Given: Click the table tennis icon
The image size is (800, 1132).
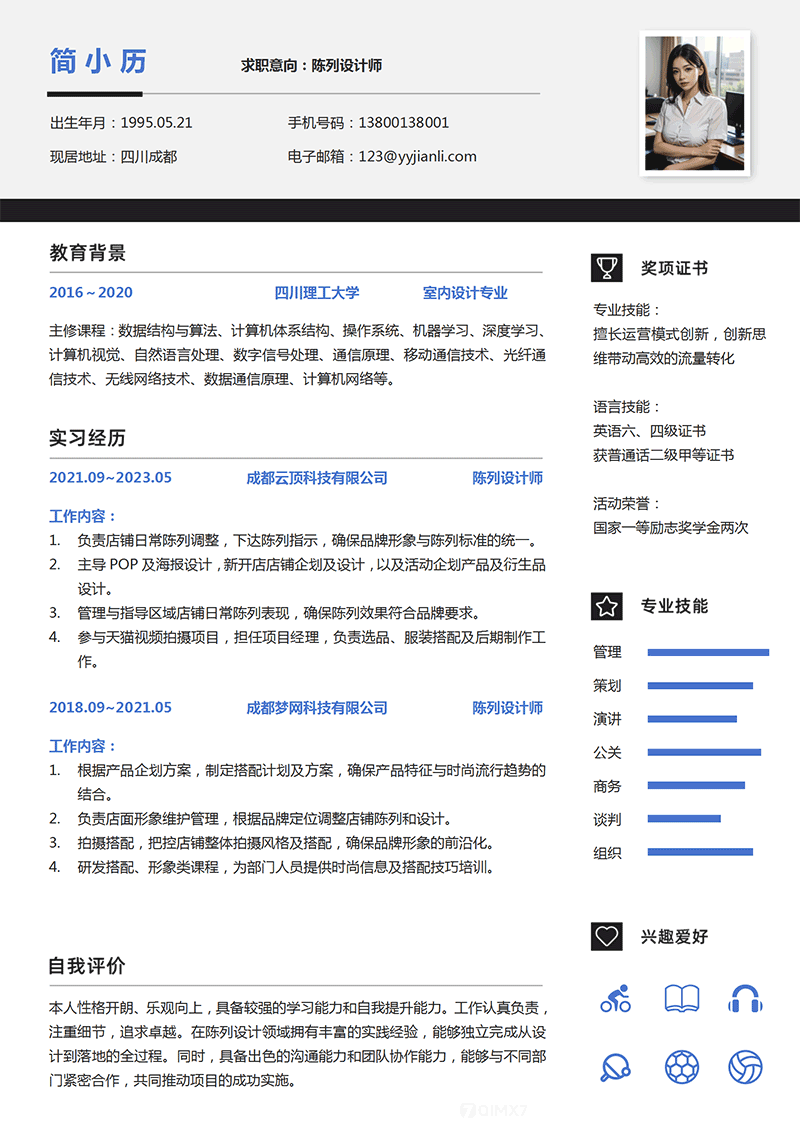Looking at the screenshot, I should [x=614, y=1066].
